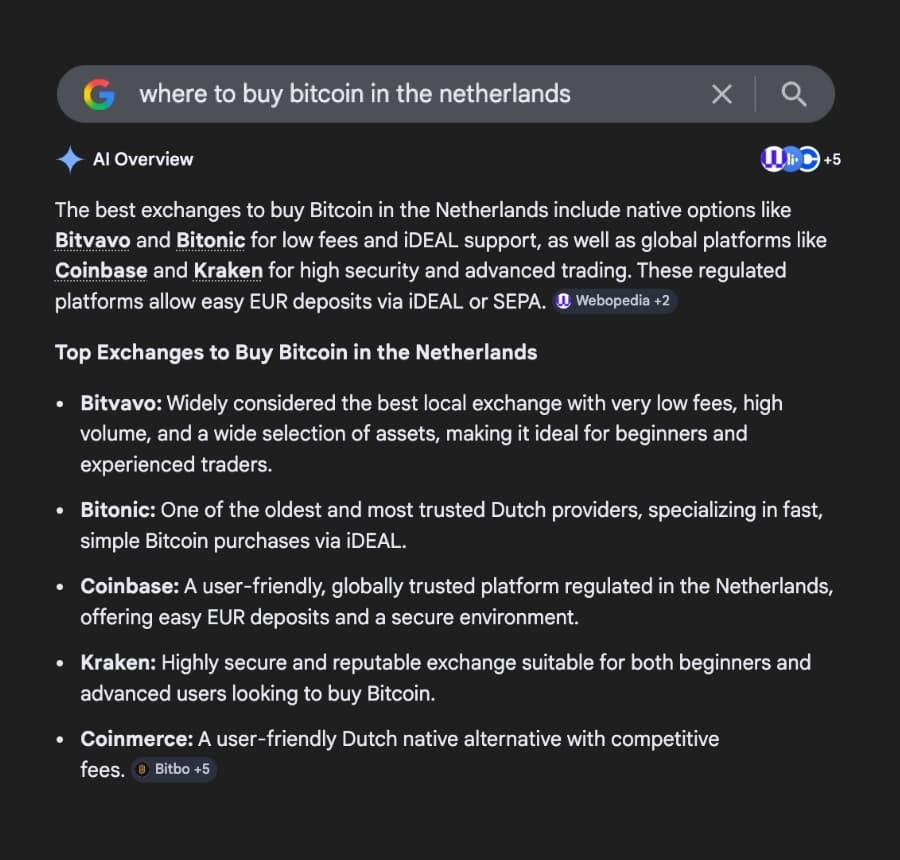Click the middle blue favicon in the source stack
900x860 pixels.
793,158
